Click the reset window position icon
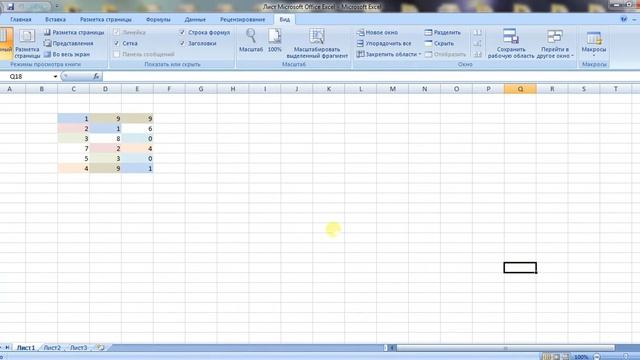 click(477, 54)
